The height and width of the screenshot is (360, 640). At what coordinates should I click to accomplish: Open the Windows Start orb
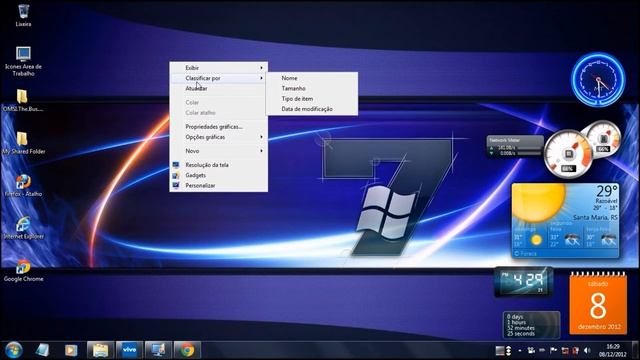[13, 350]
